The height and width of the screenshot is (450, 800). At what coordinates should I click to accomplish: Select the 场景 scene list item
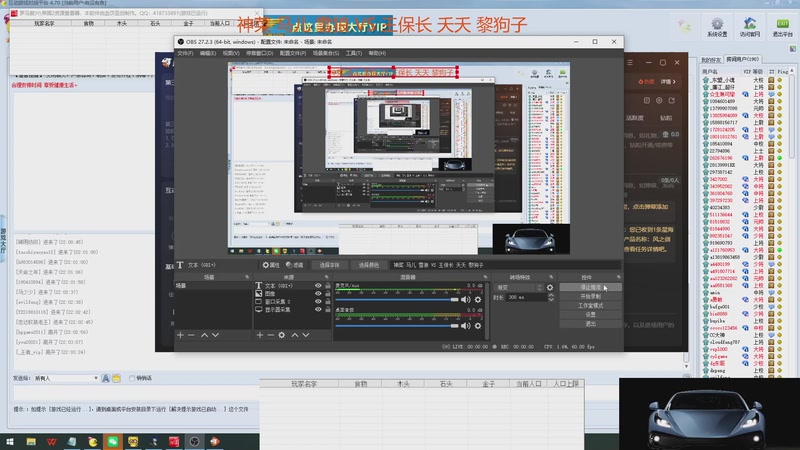pyautogui.click(x=213, y=286)
